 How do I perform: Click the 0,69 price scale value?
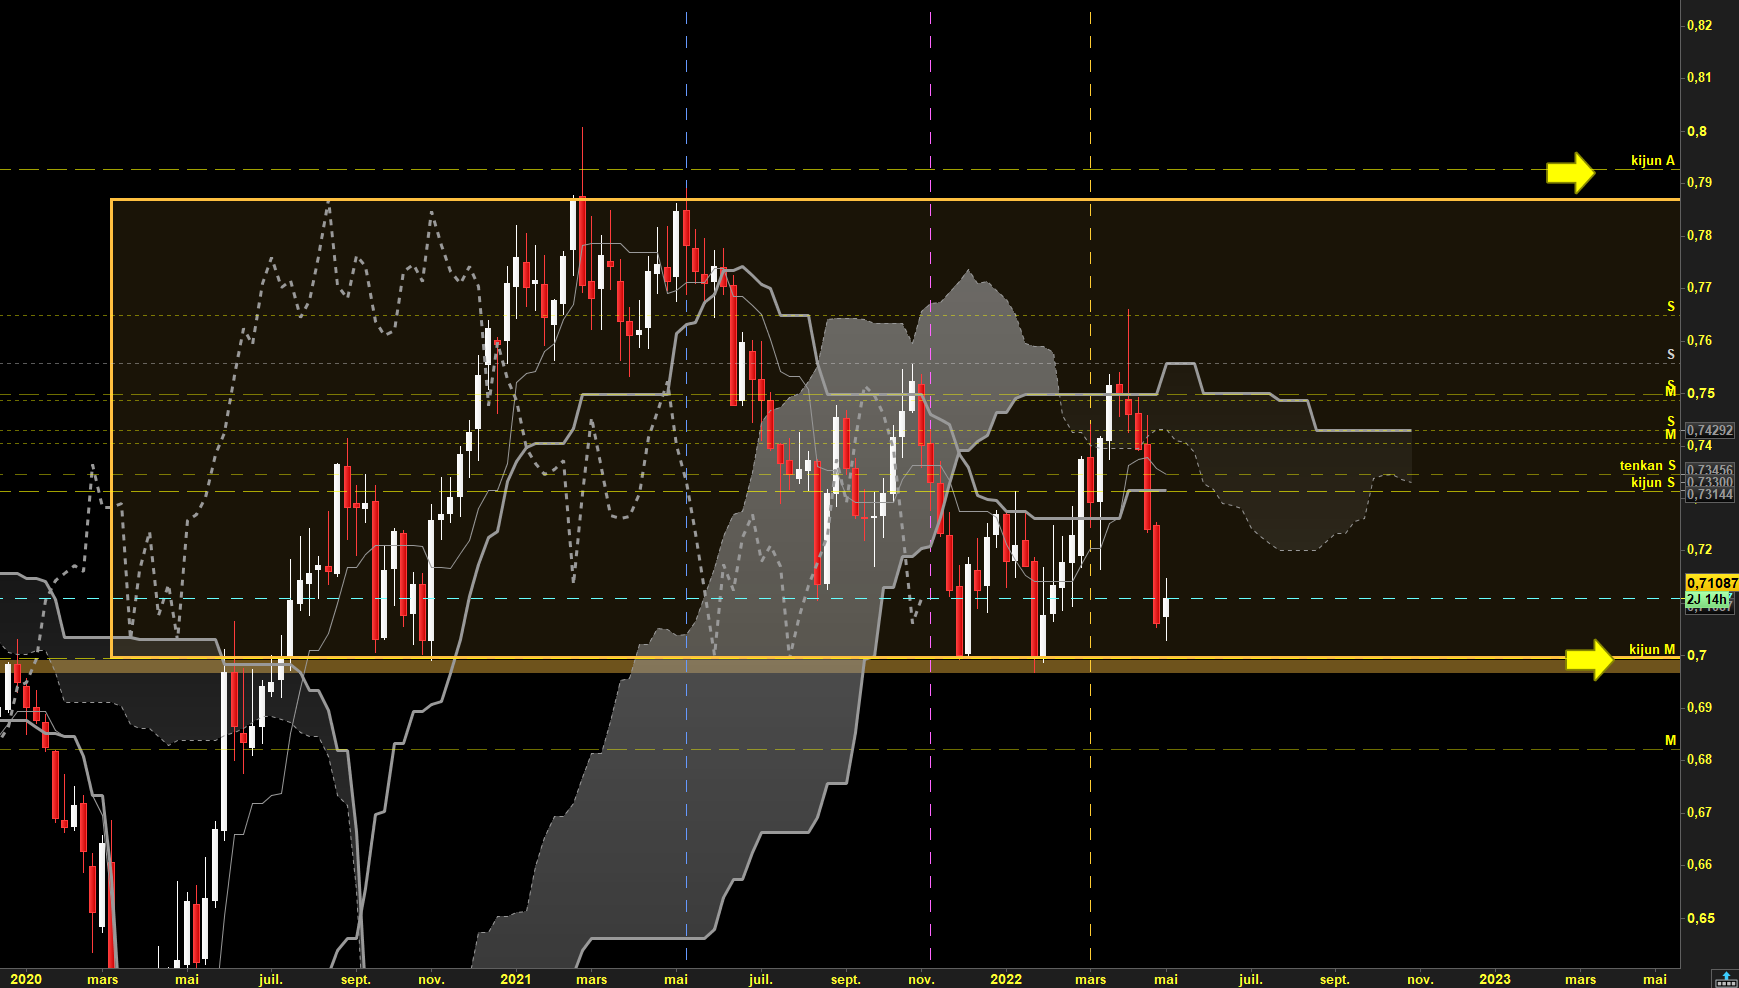(x=1699, y=707)
